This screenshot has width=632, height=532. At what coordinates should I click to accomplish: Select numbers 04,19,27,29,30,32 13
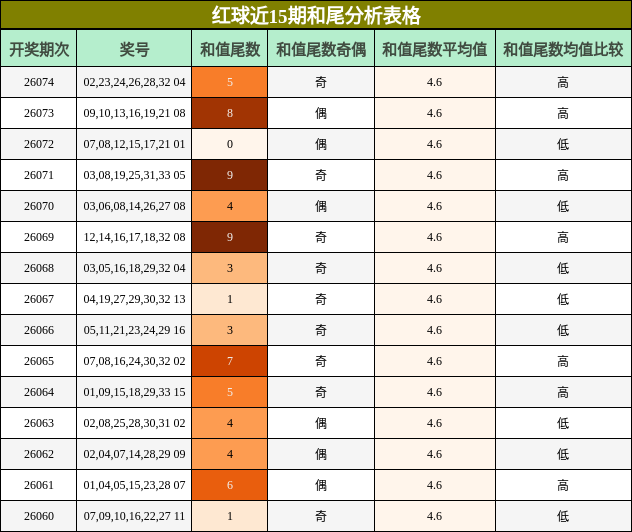point(134,299)
